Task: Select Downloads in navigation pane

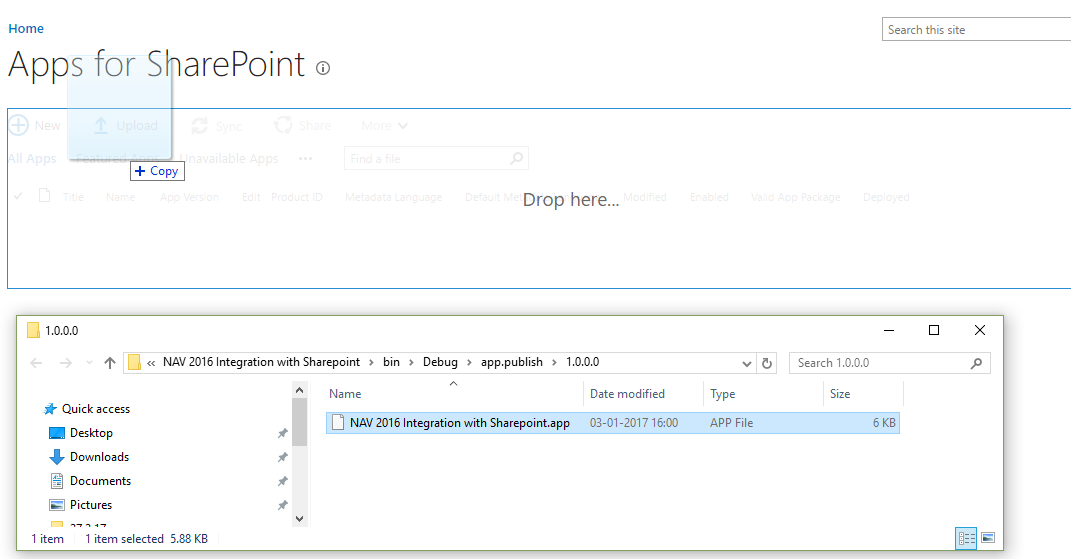Action: pos(99,456)
